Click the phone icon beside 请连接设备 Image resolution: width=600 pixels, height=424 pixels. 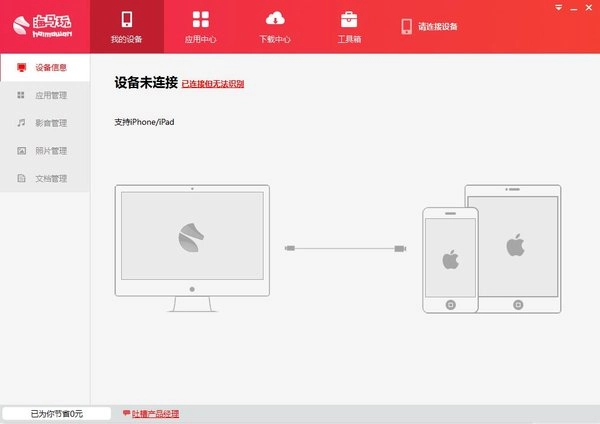point(406,26)
